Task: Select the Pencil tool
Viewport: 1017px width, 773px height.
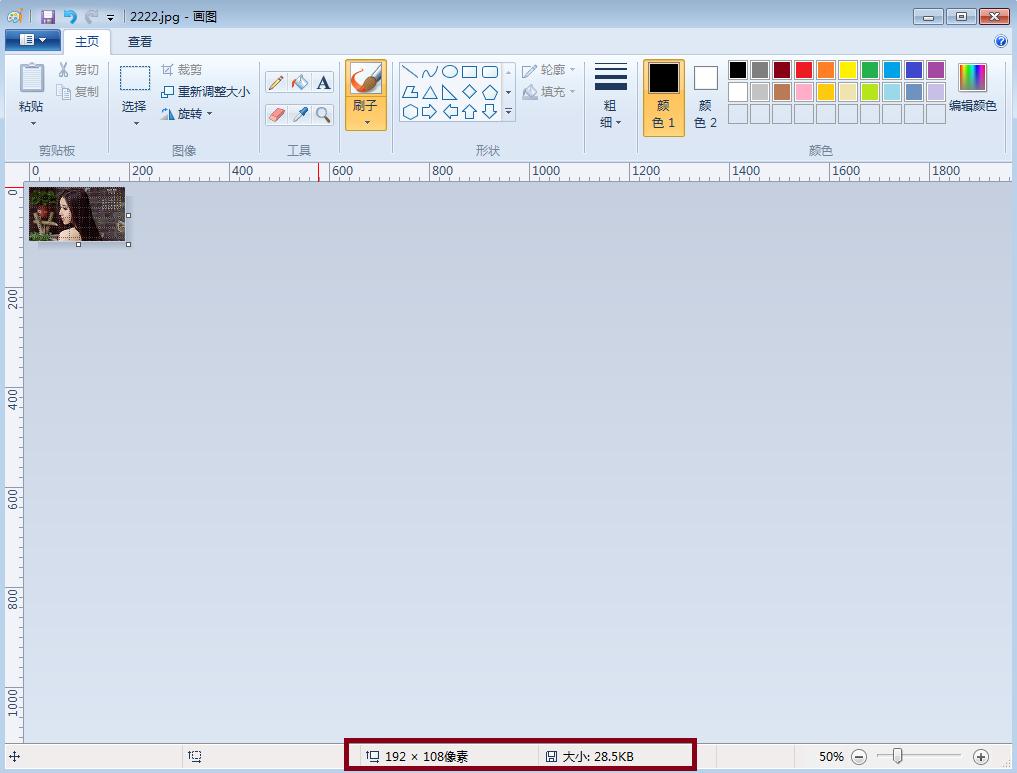Action: pyautogui.click(x=275, y=82)
